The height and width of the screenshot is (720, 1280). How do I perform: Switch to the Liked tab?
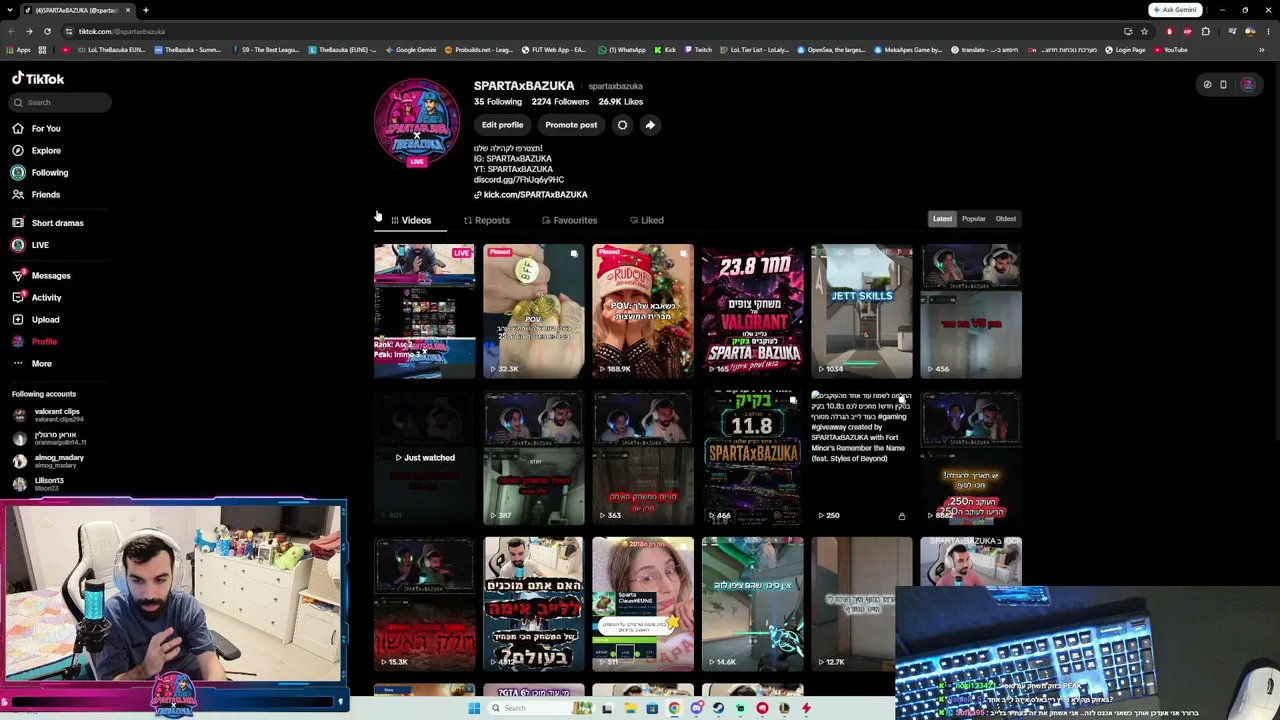[646, 220]
